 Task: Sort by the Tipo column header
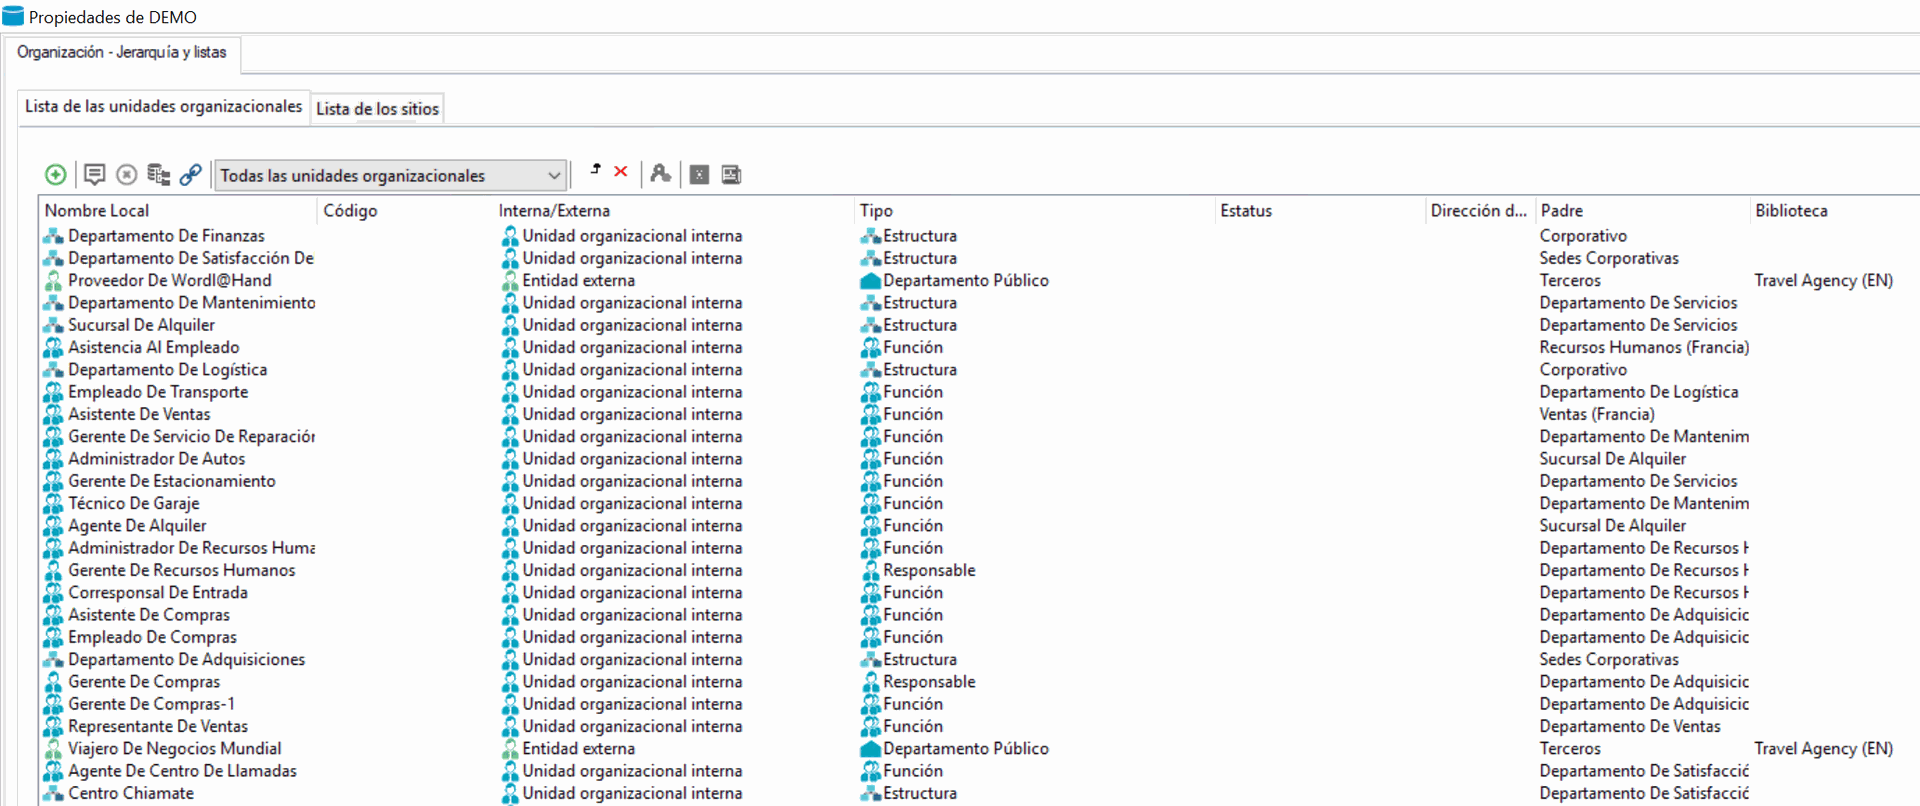click(x=1035, y=211)
